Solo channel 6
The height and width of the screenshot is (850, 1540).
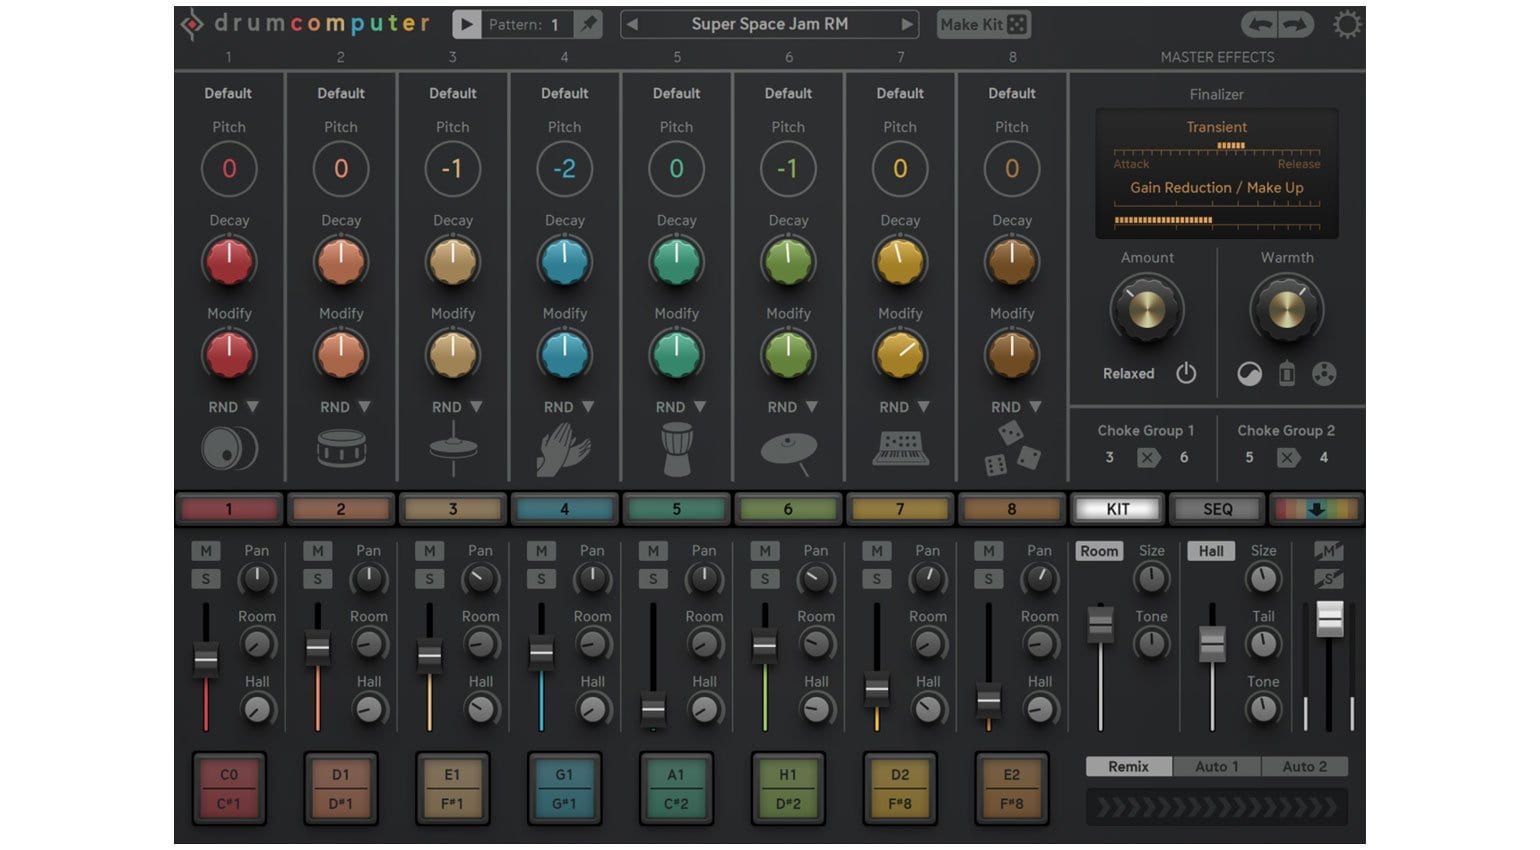(765, 578)
